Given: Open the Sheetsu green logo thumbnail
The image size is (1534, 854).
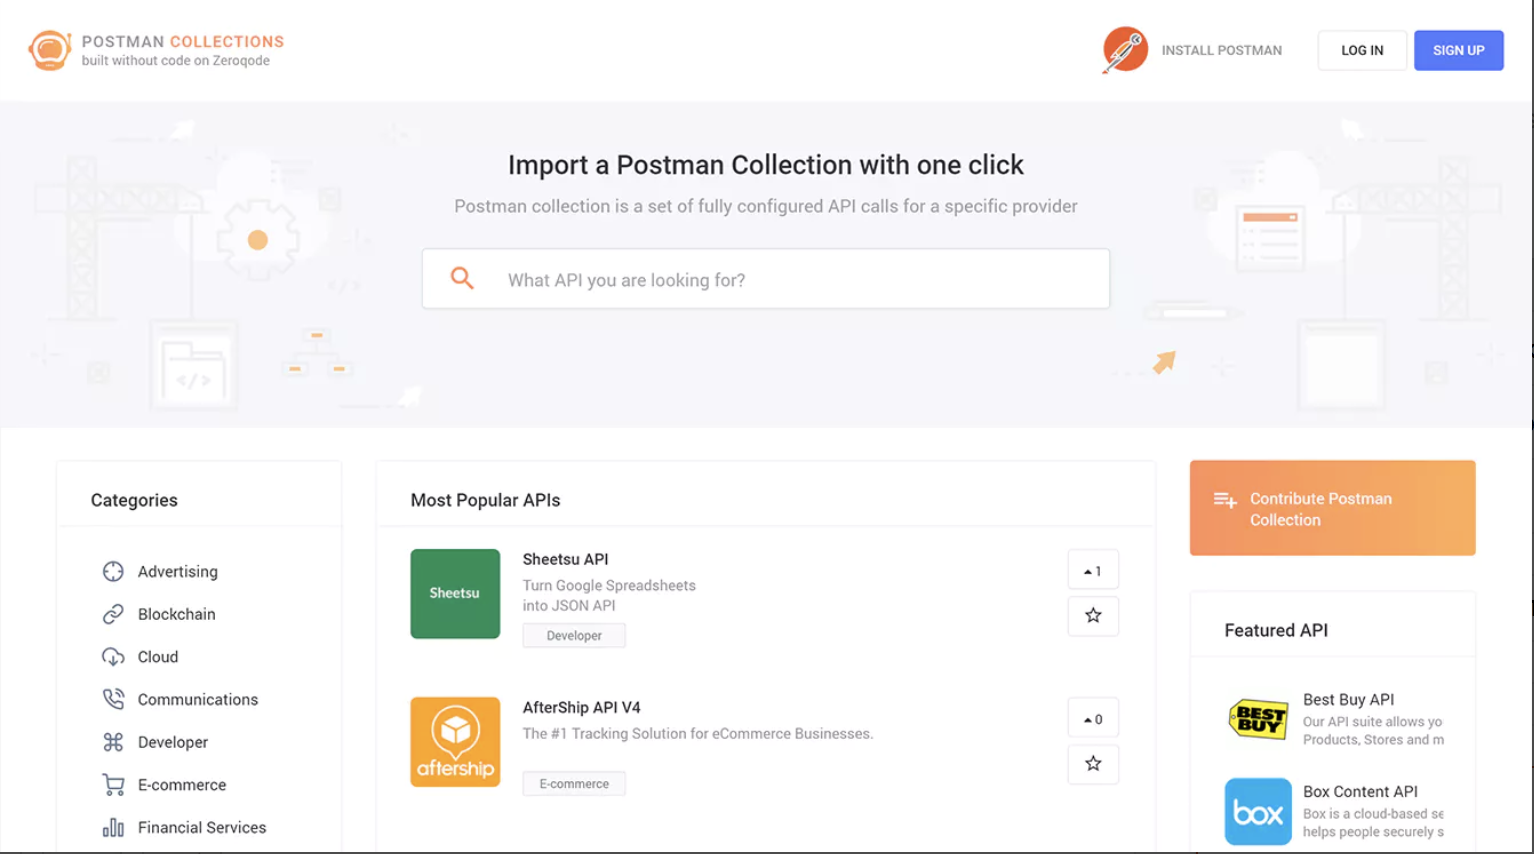Looking at the screenshot, I should pyautogui.click(x=455, y=593).
